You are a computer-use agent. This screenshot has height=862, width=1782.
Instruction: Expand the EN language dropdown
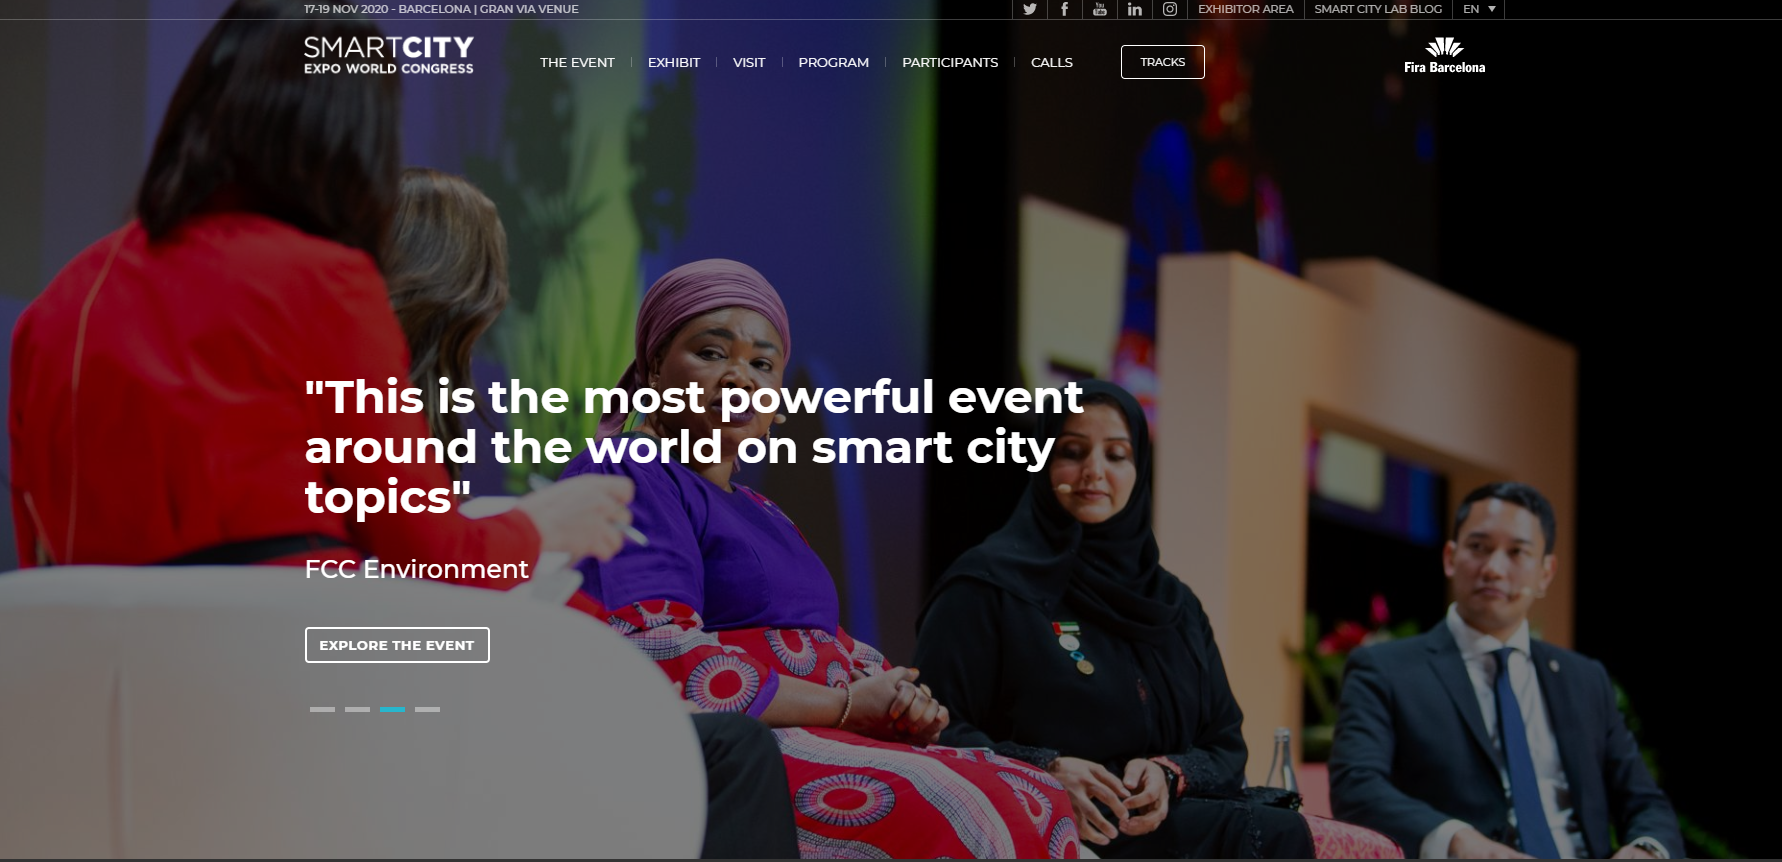pyautogui.click(x=1479, y=9)
